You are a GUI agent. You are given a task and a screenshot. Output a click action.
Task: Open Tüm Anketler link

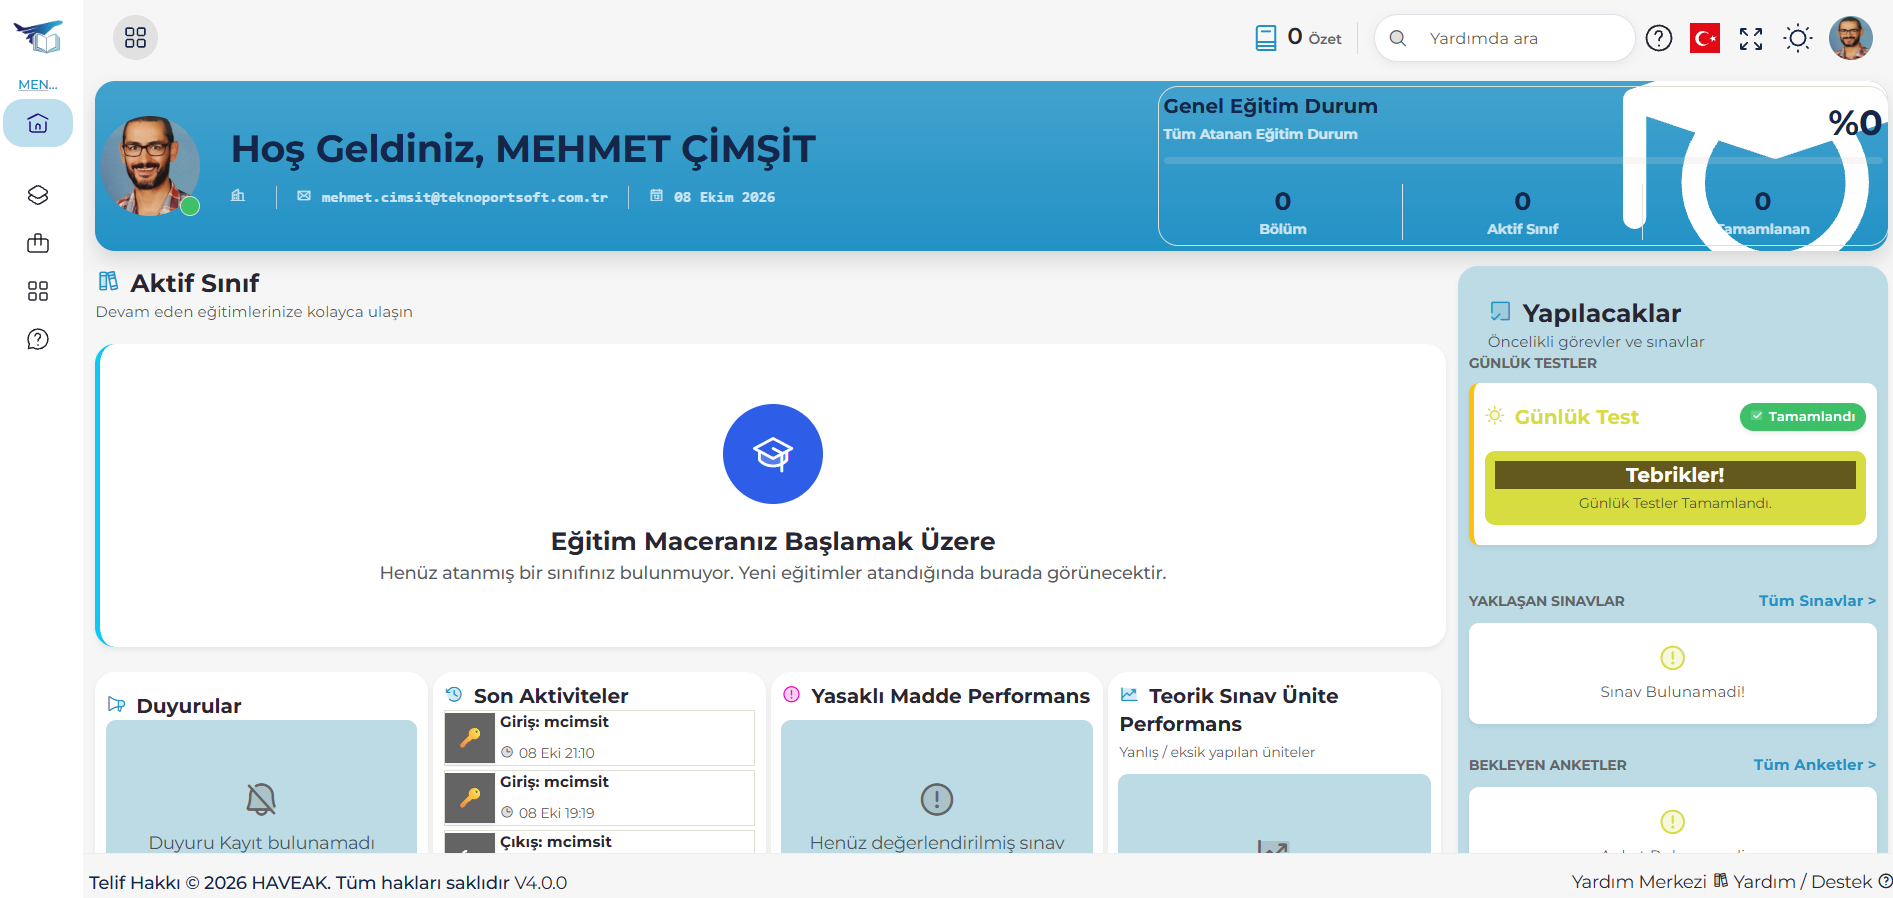tap(1814, 765)
